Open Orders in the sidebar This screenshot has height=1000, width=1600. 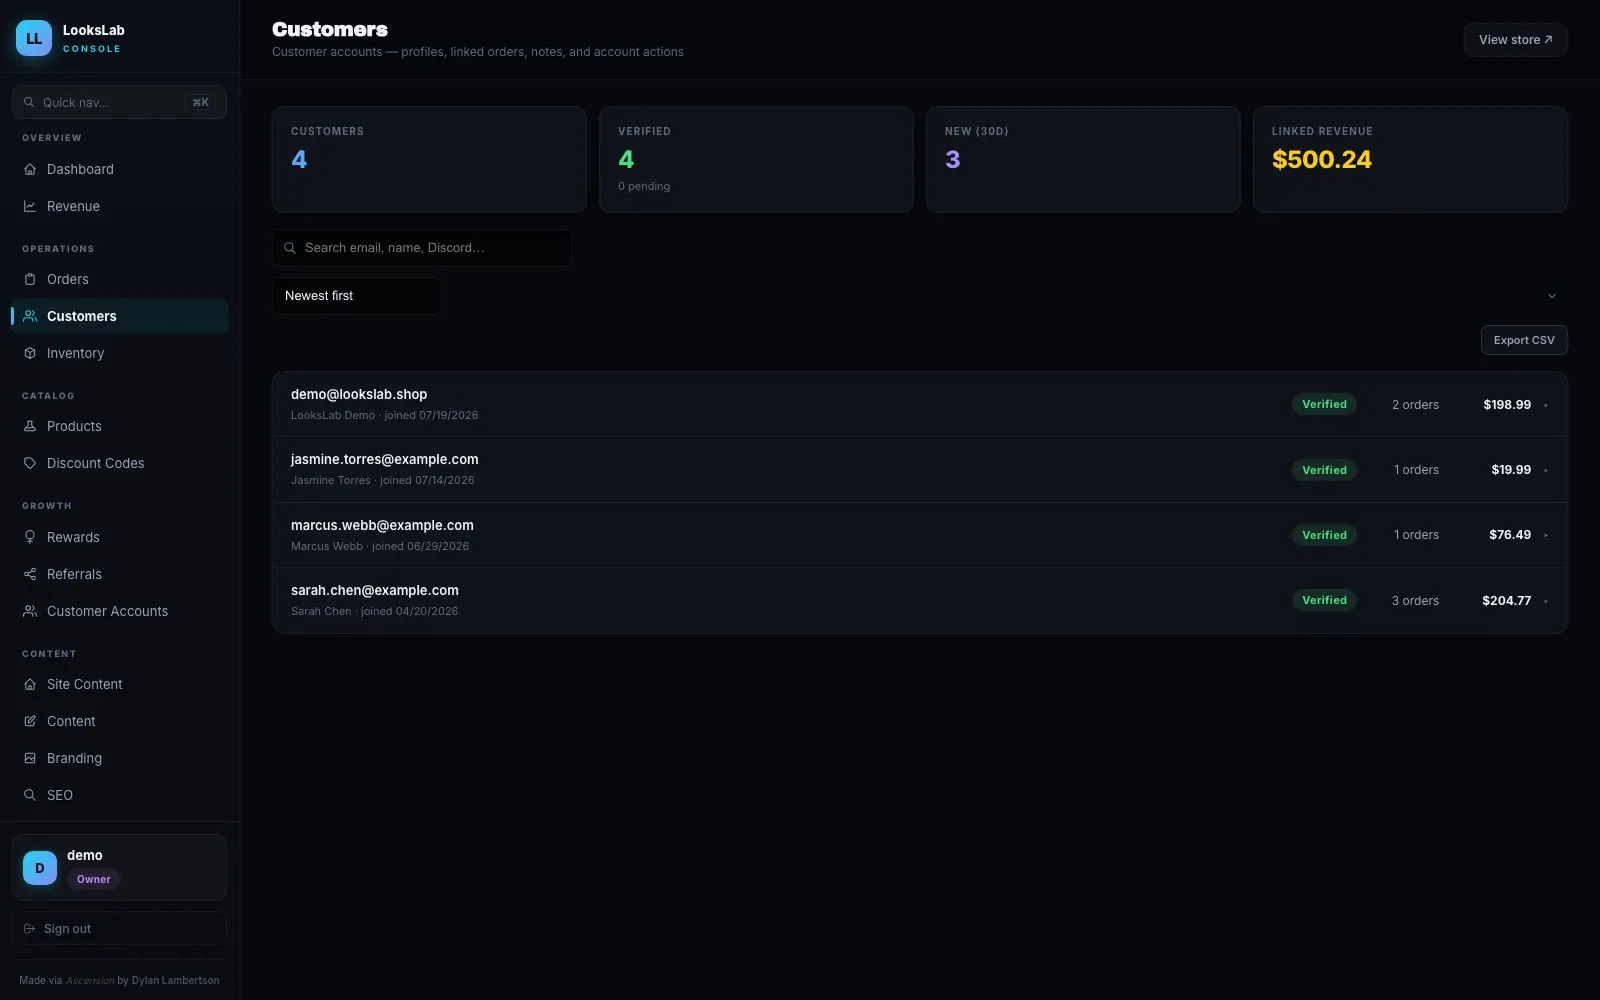119,279
